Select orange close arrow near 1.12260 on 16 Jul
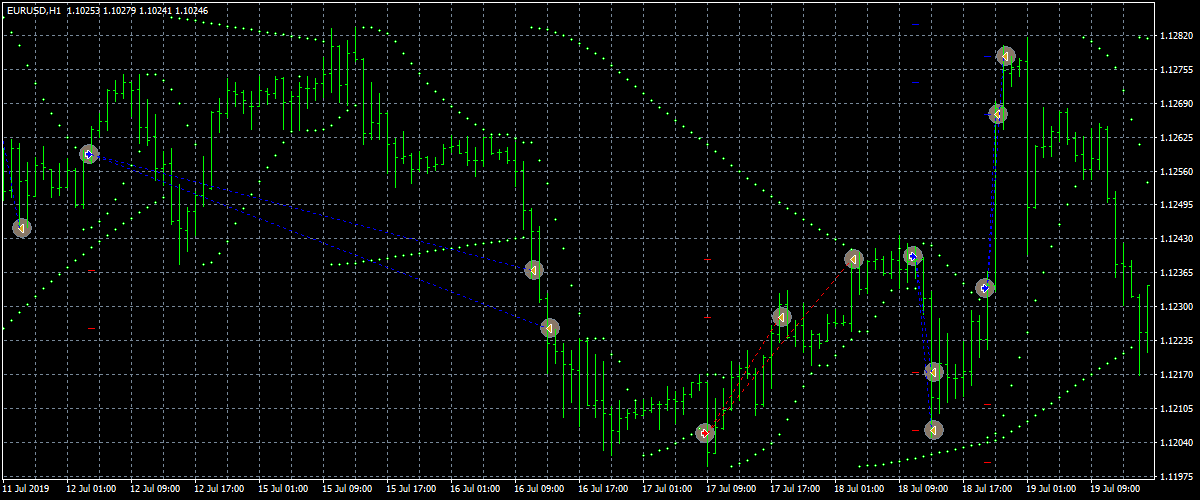Viewport: 1200px width, 500px height. click(x=549, y=328)
